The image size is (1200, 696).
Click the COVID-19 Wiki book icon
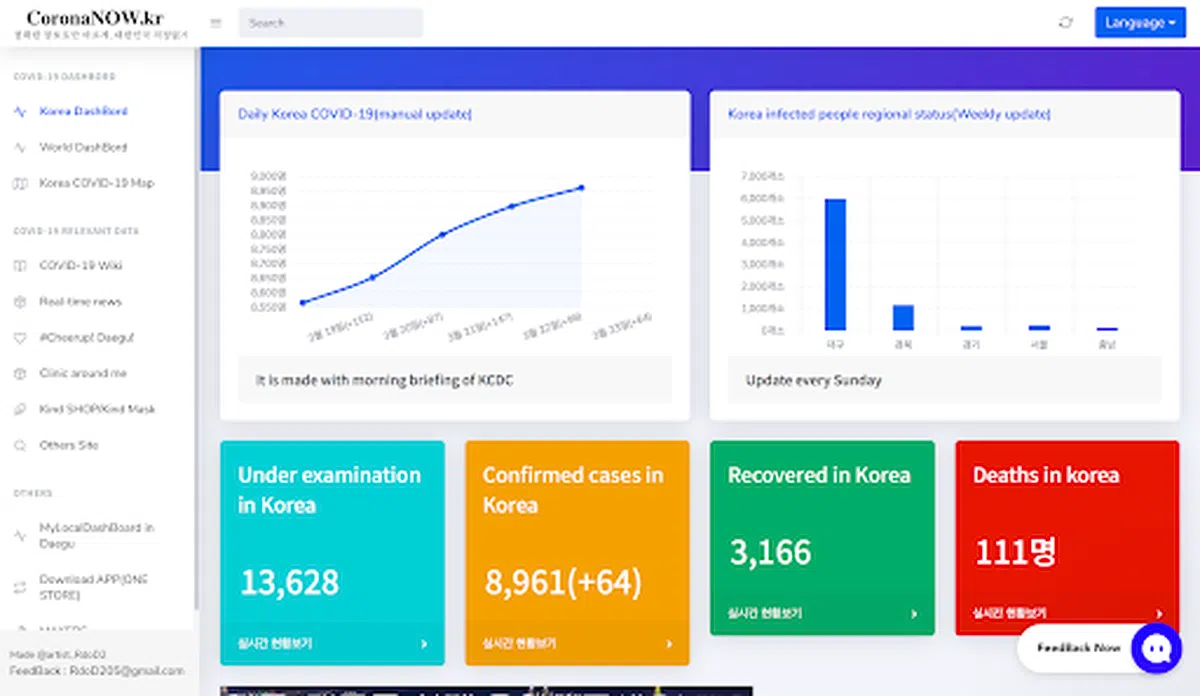pyautogui.click(x=20, y=266)
